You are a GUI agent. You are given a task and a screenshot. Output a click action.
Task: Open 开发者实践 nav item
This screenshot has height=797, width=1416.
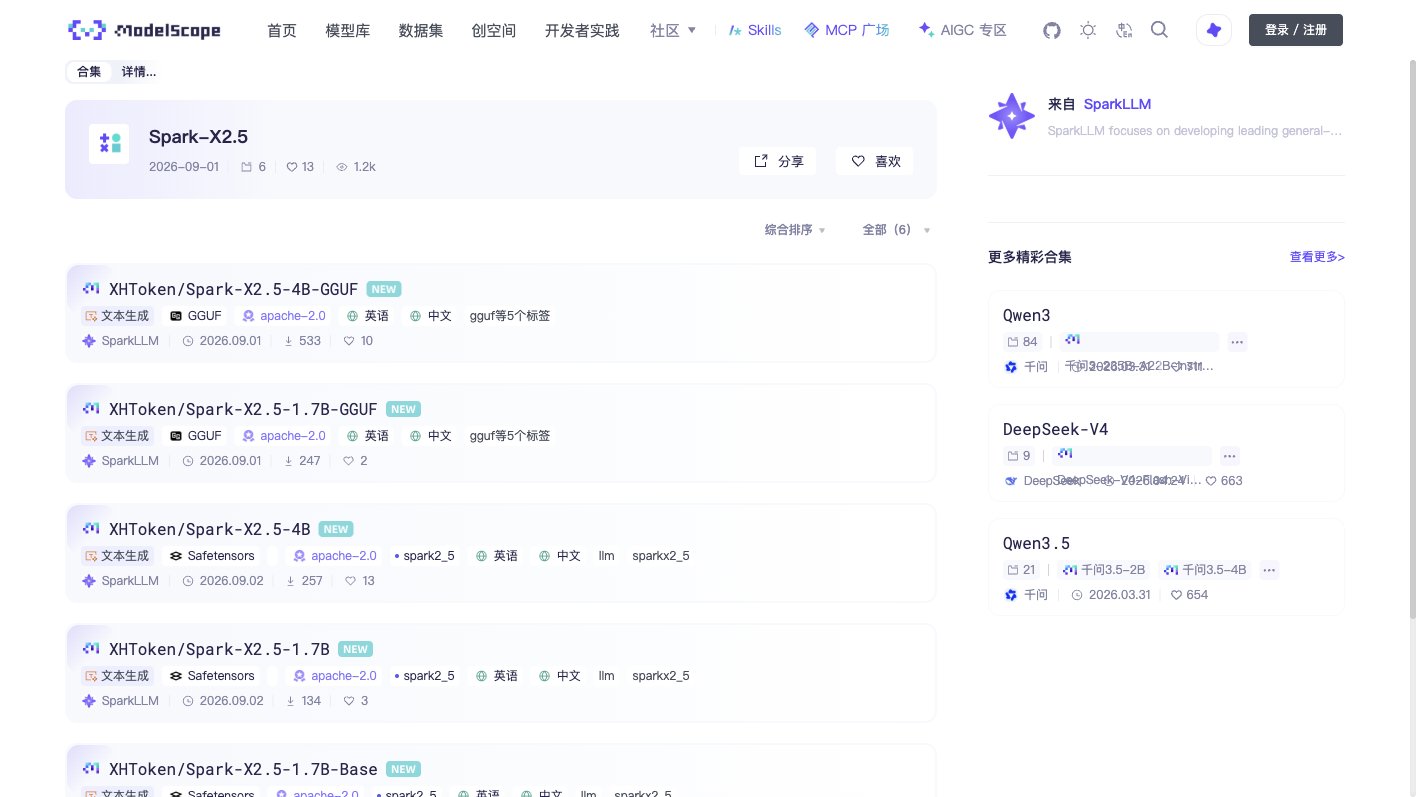582,31
